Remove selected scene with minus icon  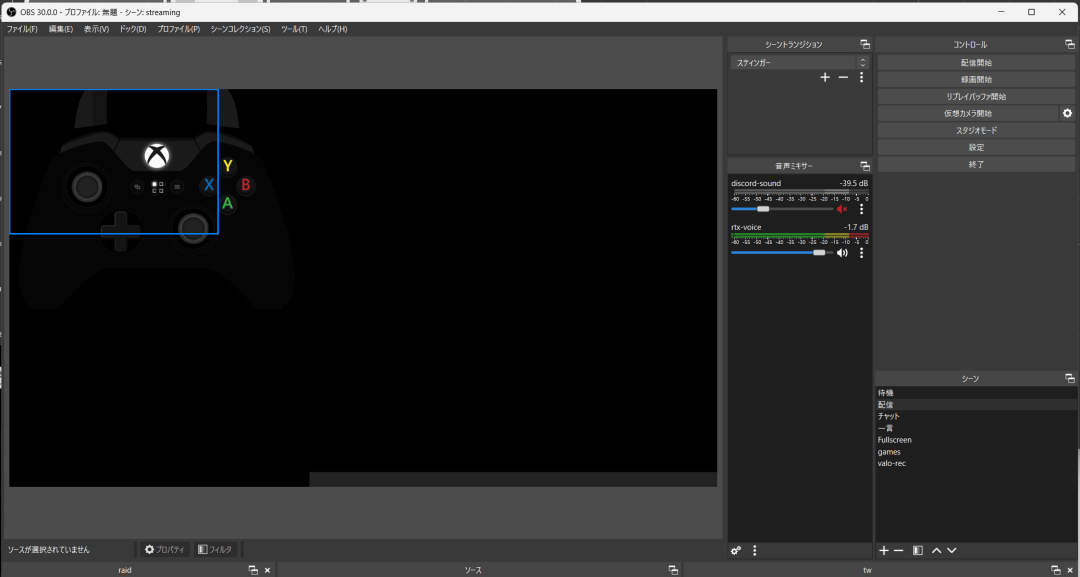tap(898, 550)
